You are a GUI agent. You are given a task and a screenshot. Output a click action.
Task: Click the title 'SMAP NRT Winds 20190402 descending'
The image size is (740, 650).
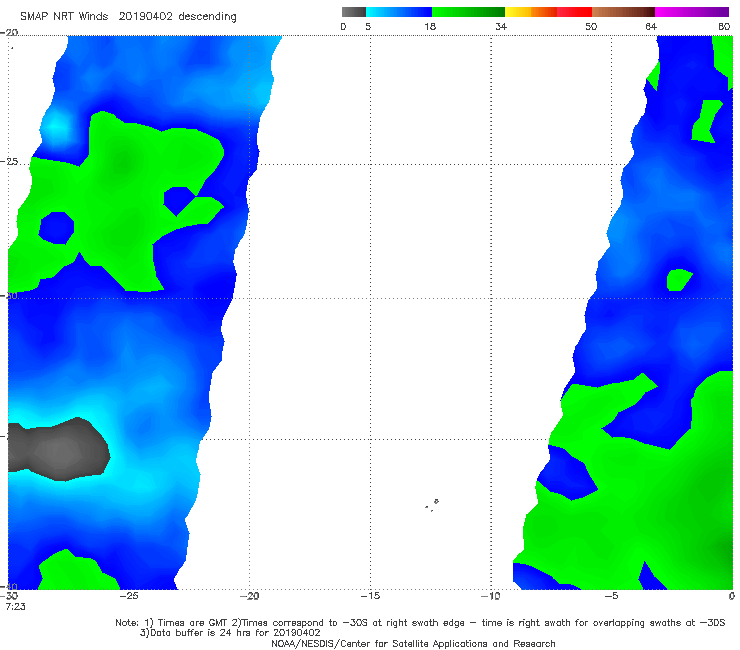(x=128, y=17)
